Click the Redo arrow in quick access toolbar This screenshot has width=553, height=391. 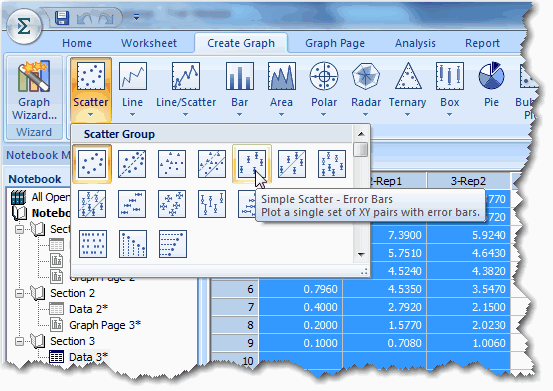coord(106,18)
